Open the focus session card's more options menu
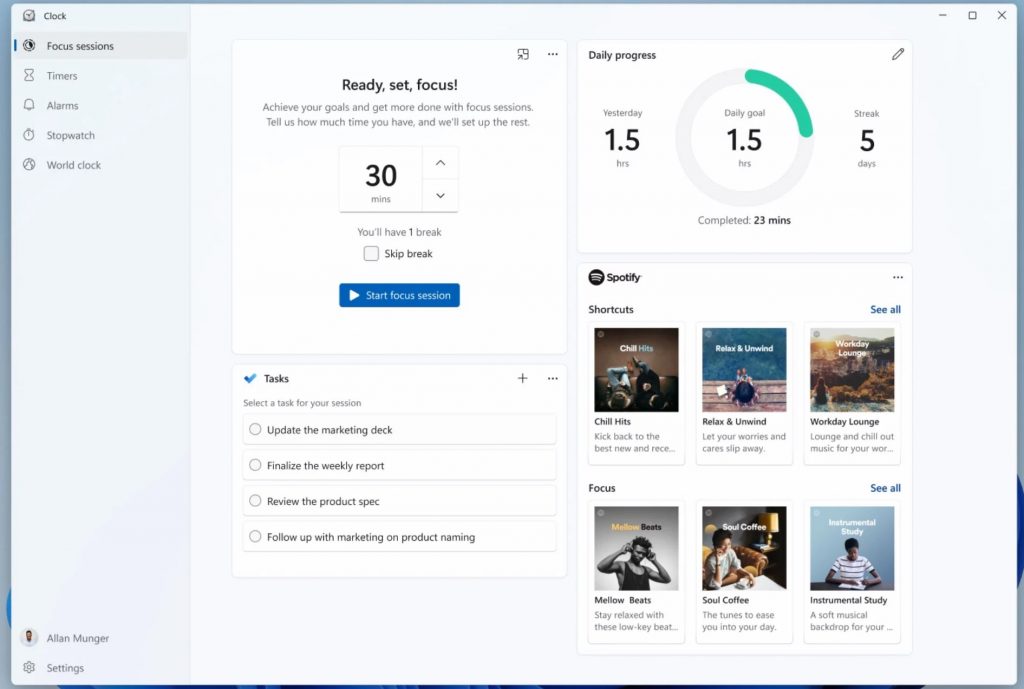The image size is (1024, 689). tap(552, 55)
